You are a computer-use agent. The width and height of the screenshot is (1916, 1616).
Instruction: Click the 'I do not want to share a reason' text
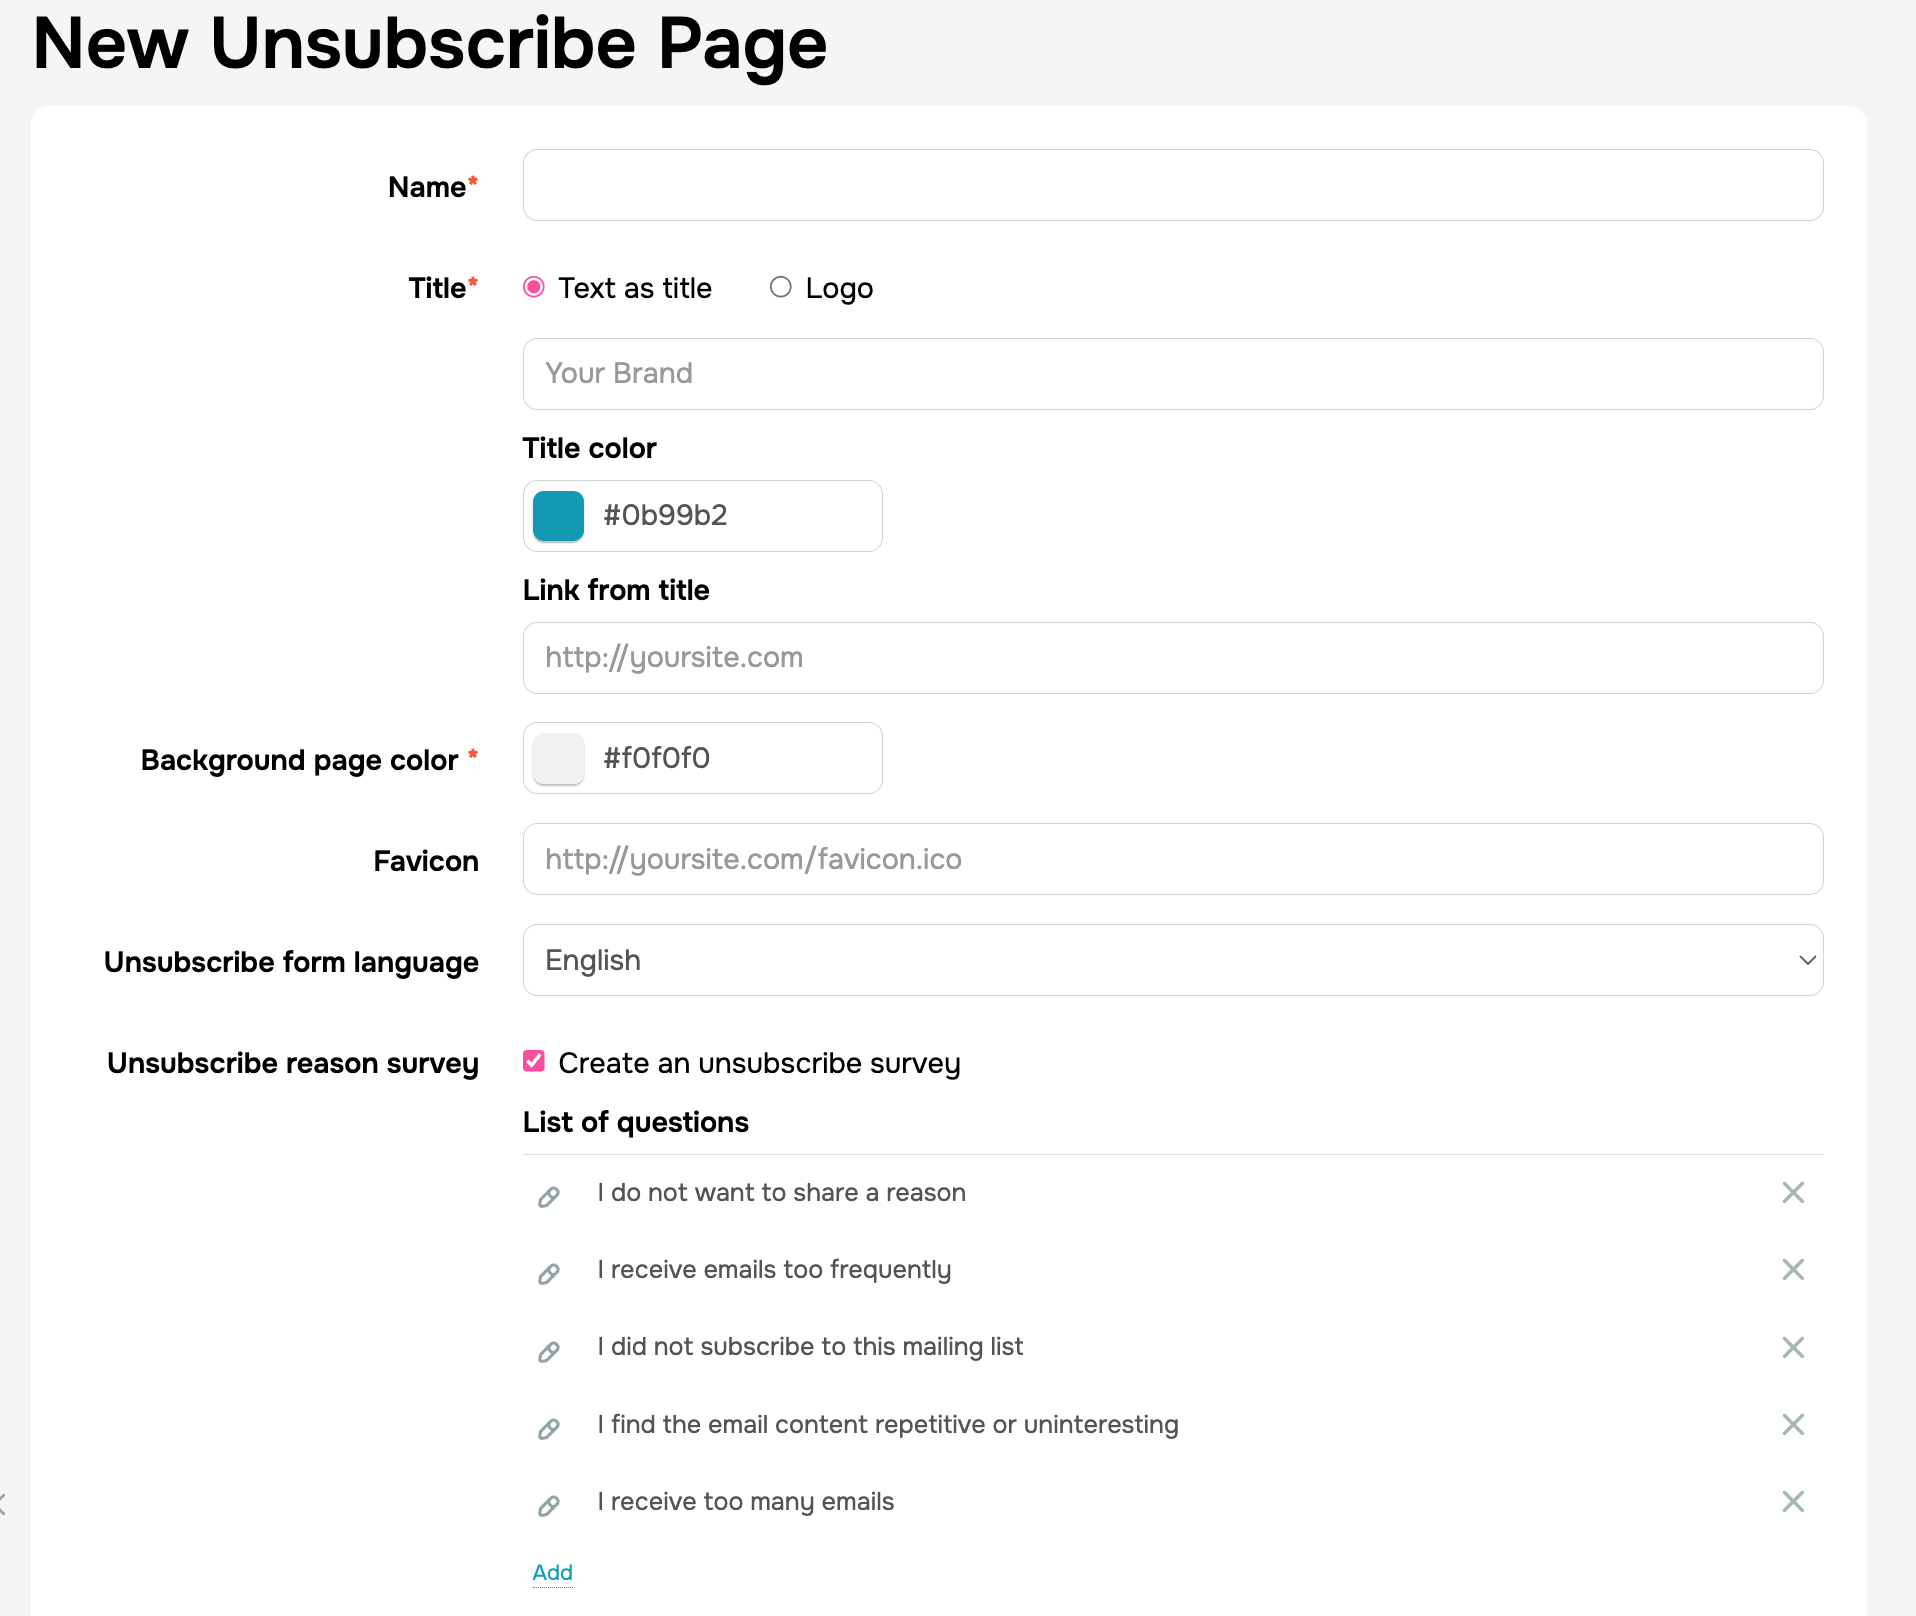[x=781, y=1192]
